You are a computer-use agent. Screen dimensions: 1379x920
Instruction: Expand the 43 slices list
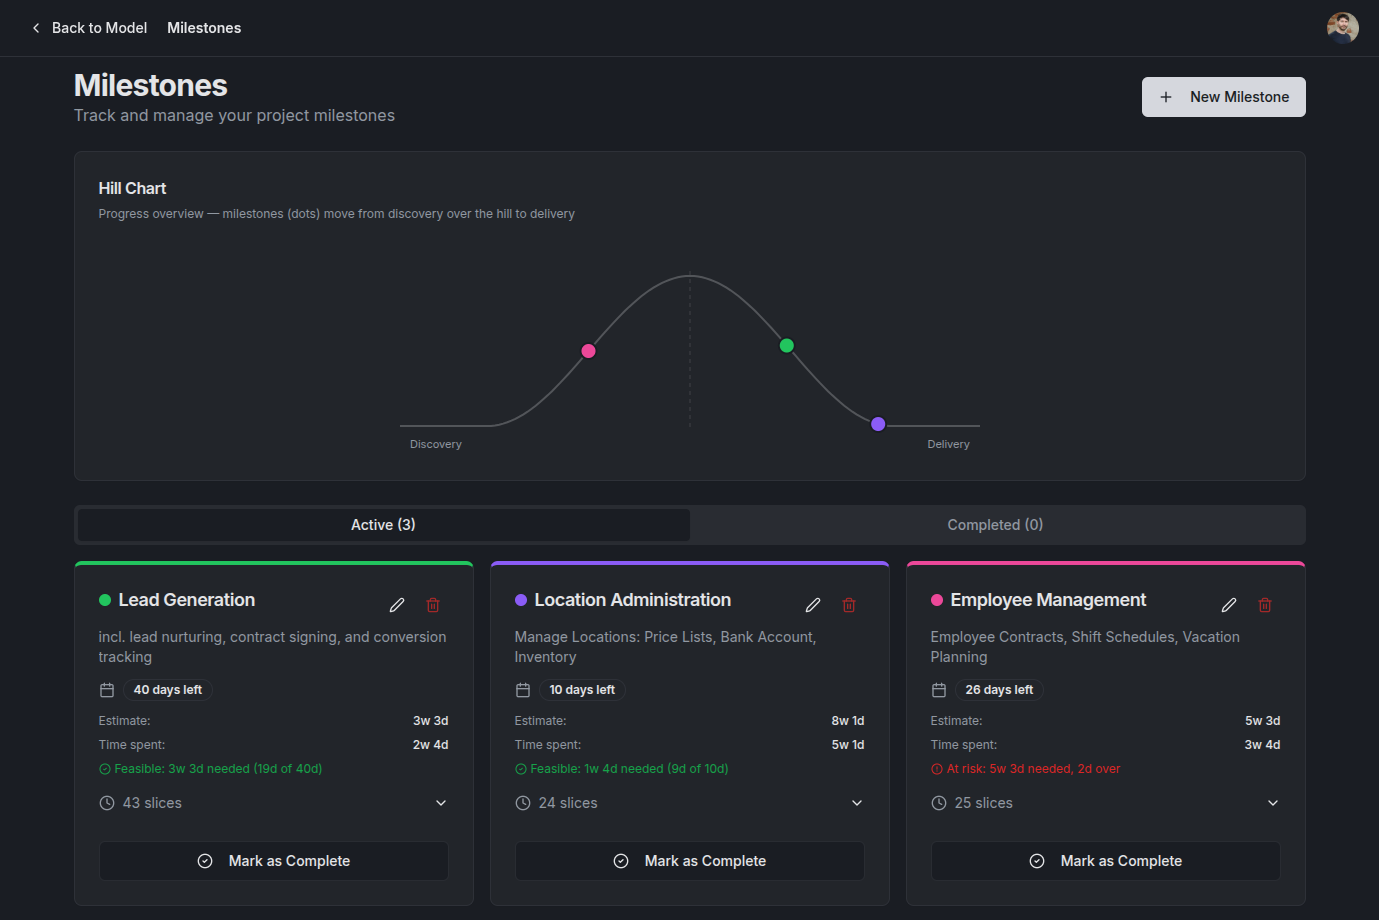point(441,803)
